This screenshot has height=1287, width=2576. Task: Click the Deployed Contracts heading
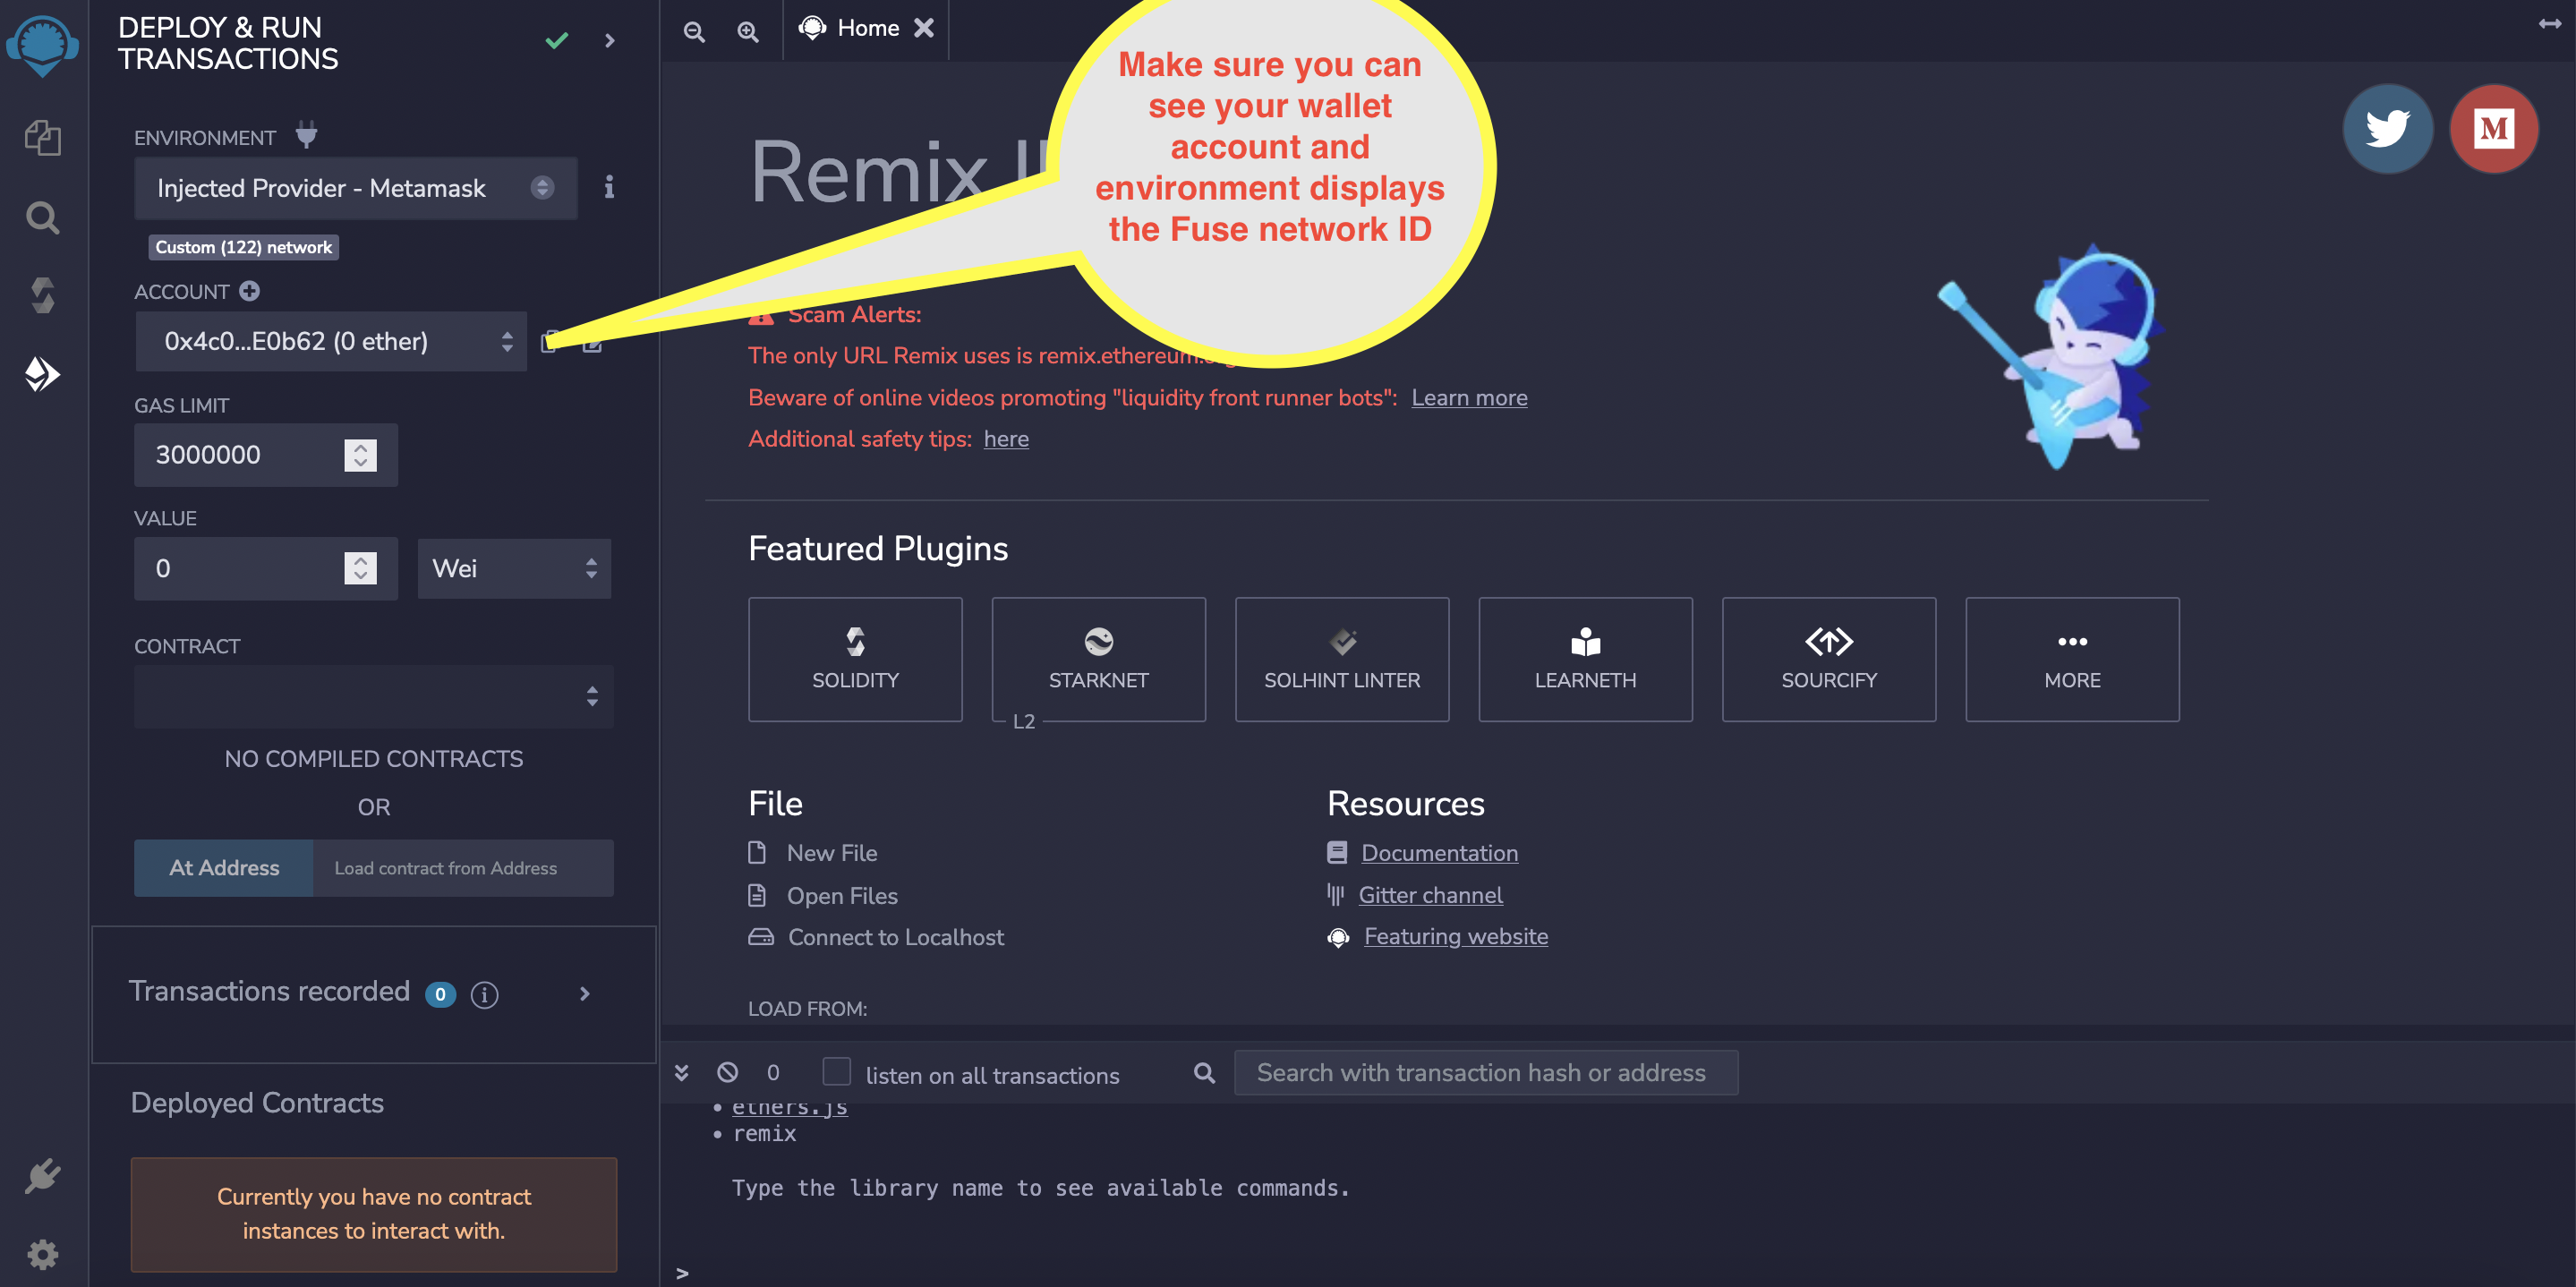(x=257, y=1102)
